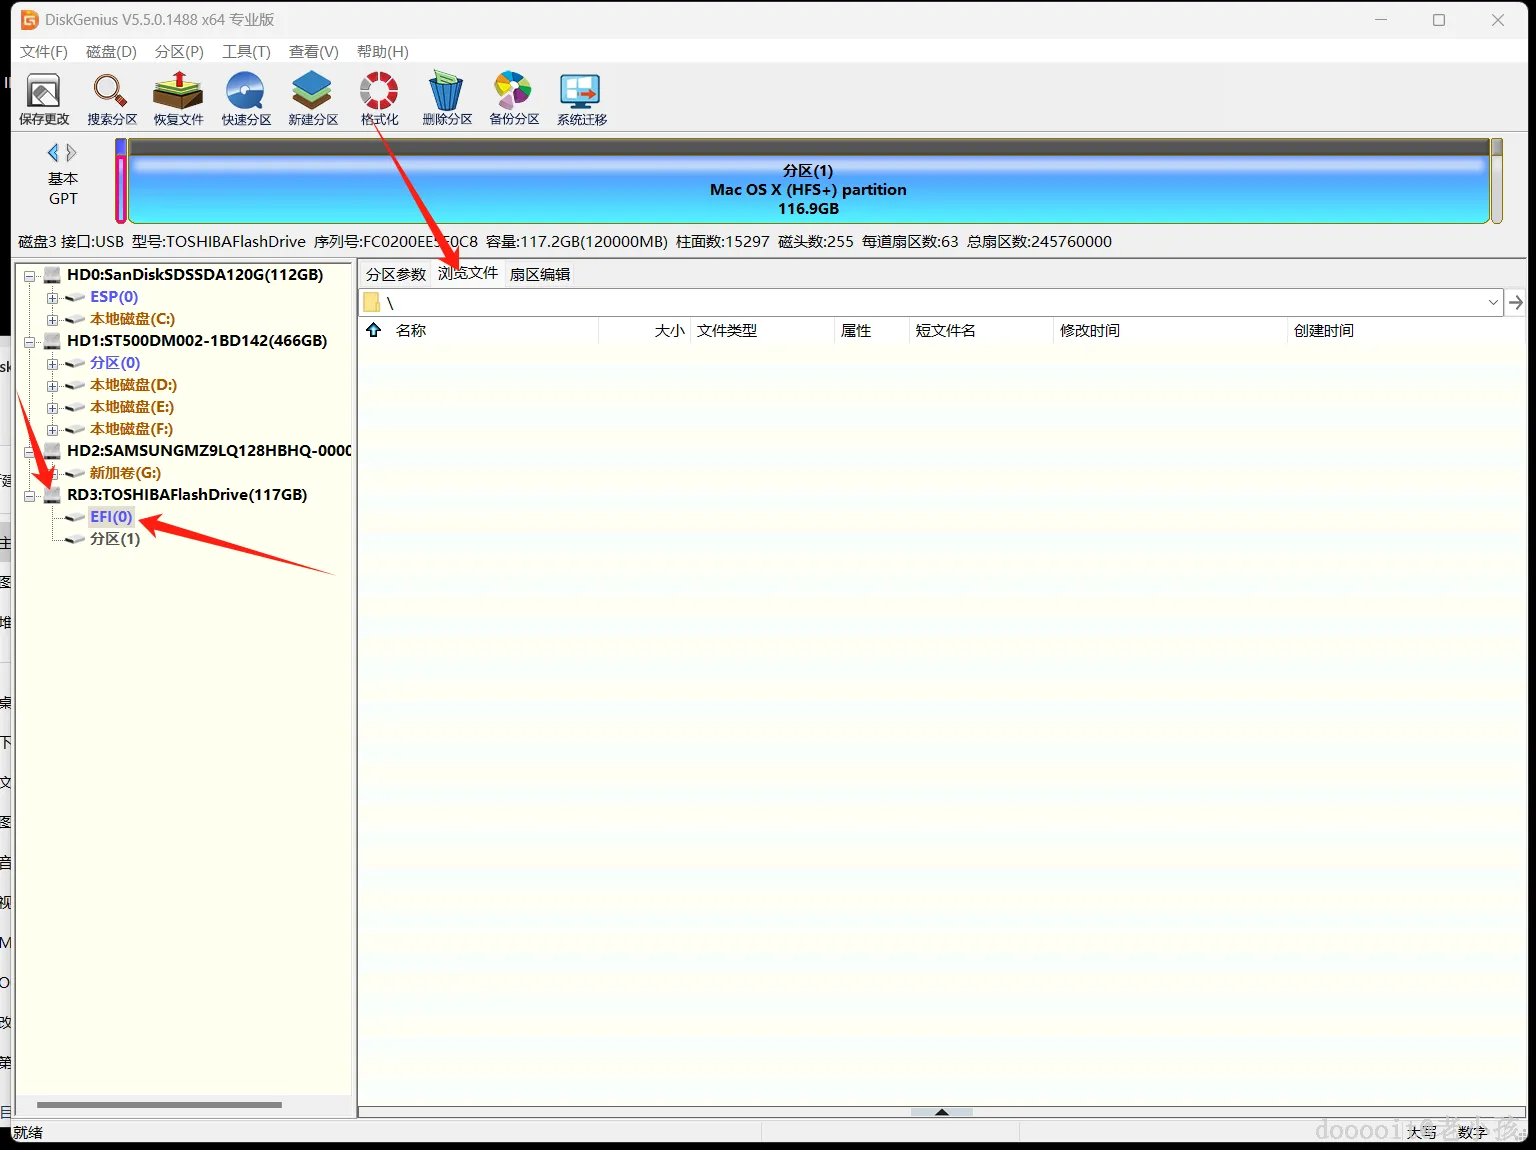Open the 工具(T) menu
Viewport: 1536px width, 1150px height.
click(246, 51)
